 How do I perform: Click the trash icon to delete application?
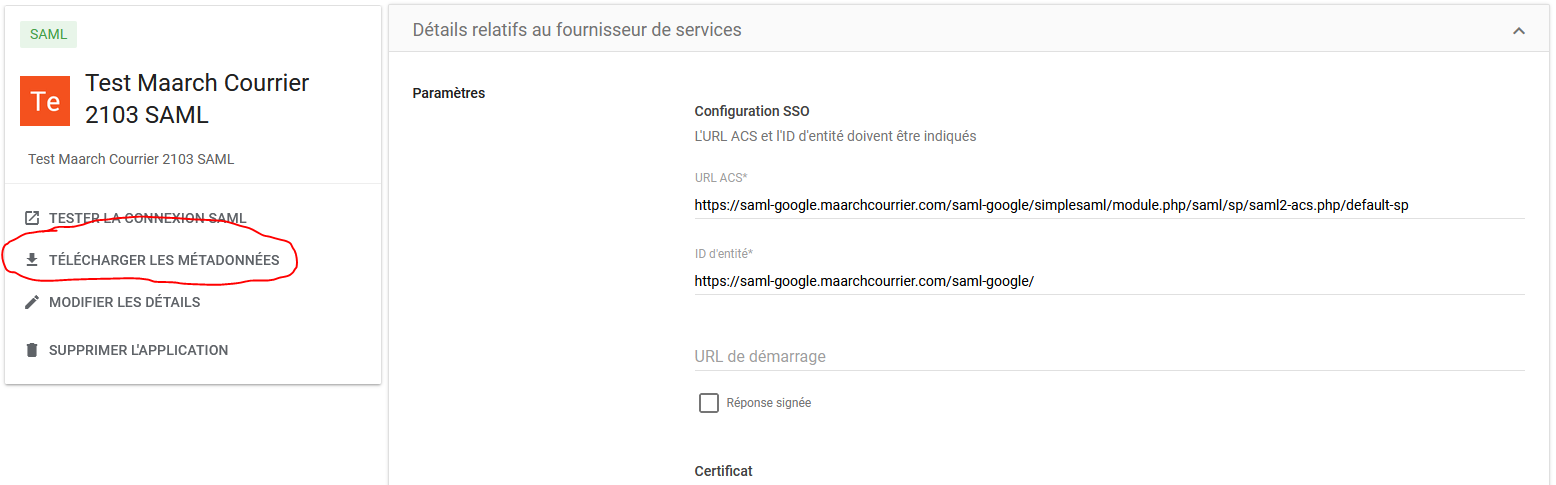(32, 350)
